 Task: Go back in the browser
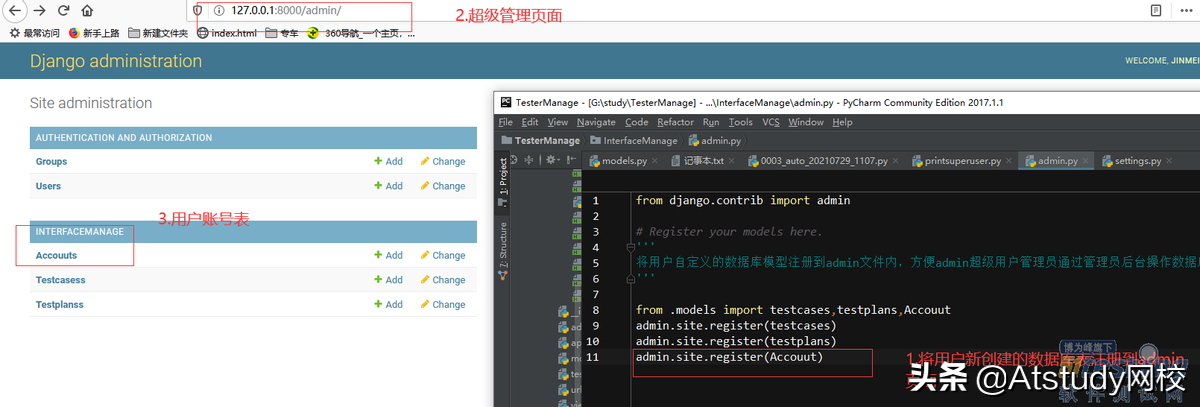[13, 10]
